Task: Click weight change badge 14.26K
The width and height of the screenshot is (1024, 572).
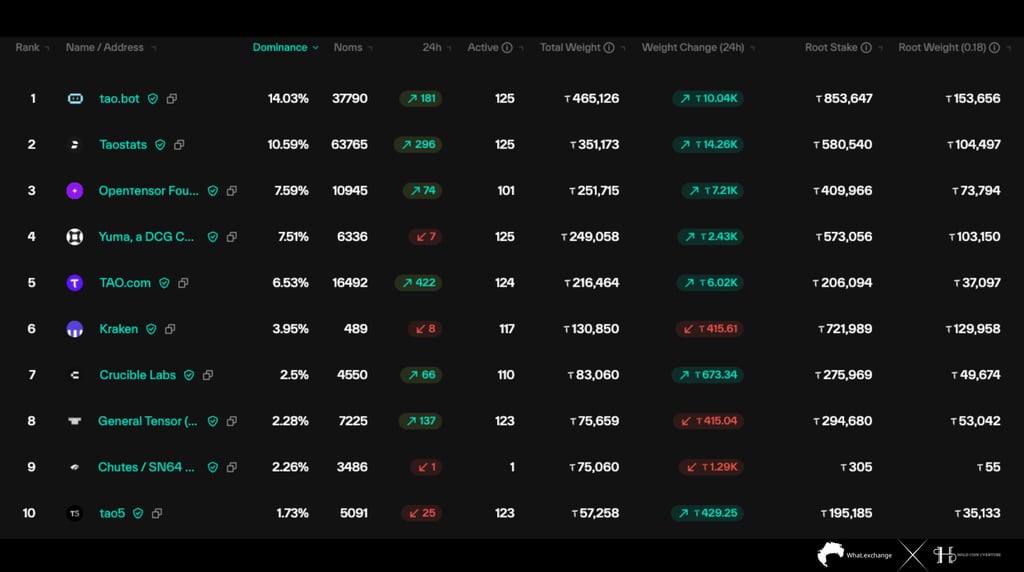Action: pos(708,144)
